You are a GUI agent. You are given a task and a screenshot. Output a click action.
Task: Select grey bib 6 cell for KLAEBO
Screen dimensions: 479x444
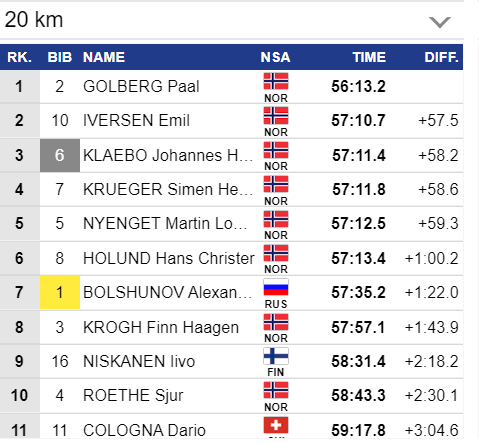[x=60, y=155]
